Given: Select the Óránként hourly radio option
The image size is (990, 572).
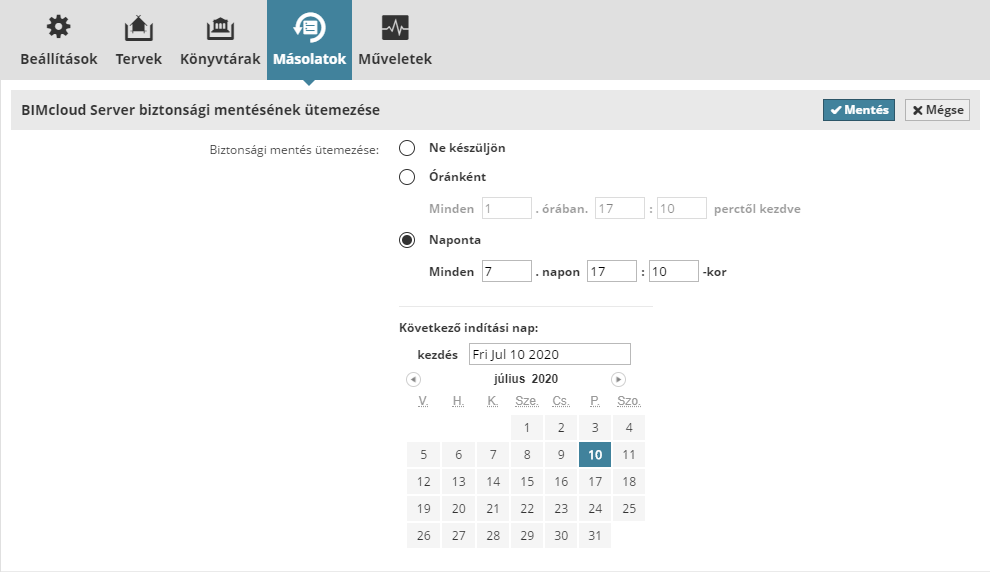Looking at the screenshot, I should pos(407,177).
